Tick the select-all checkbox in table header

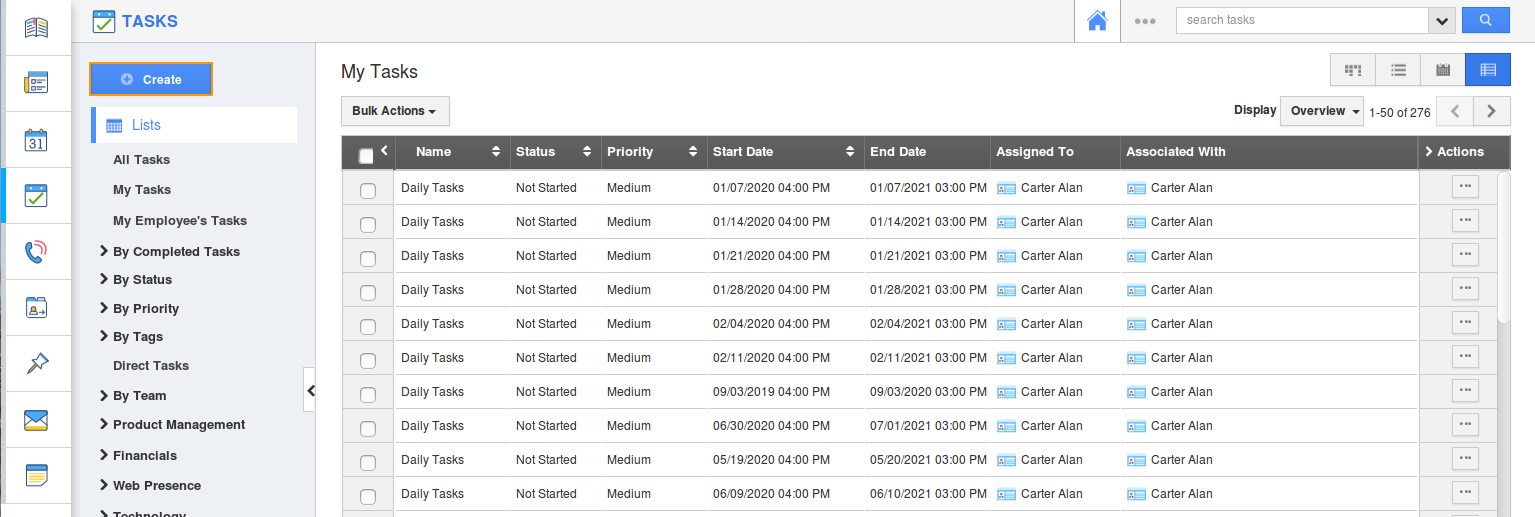click(366, 155)
